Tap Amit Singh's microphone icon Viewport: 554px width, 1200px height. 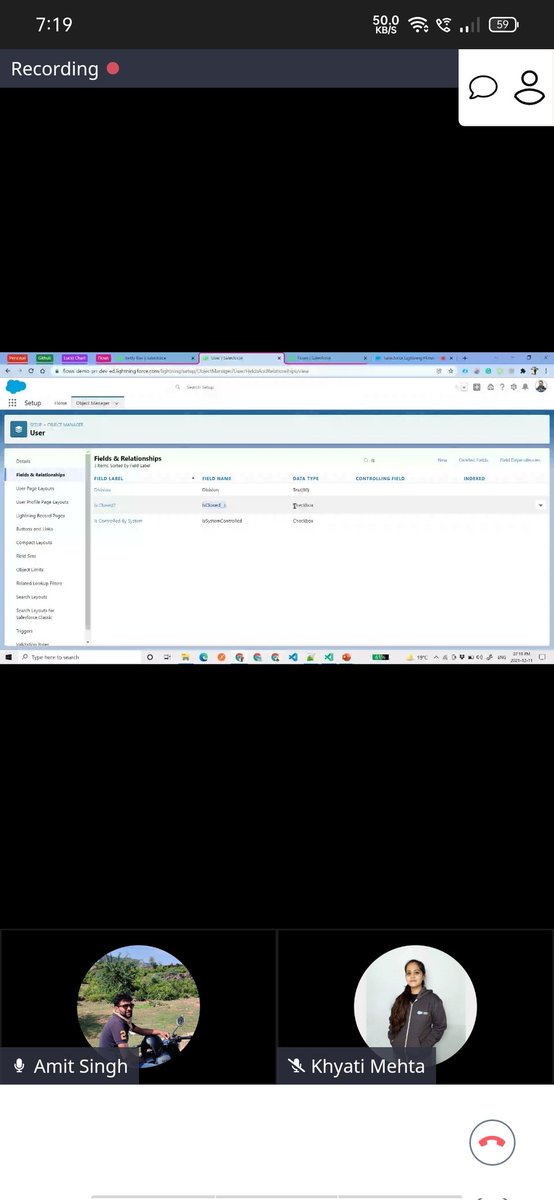(x=18, y=1066)
